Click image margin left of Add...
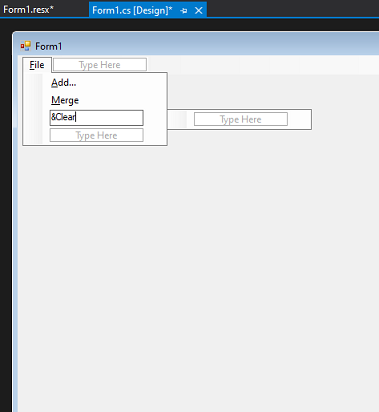Image resolution: width=379 pixels, height=412 pixels. coord(34,83)
